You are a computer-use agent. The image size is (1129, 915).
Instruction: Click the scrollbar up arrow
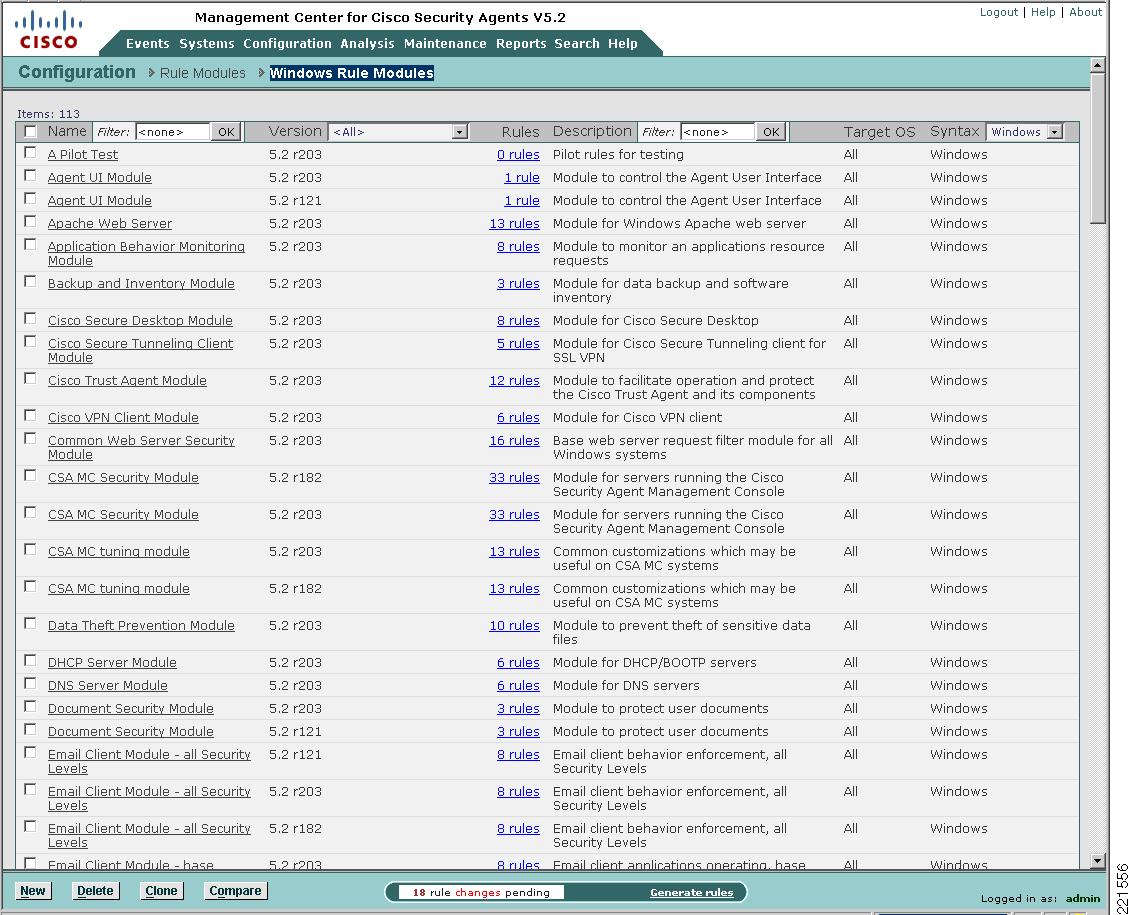(1097, 65)
